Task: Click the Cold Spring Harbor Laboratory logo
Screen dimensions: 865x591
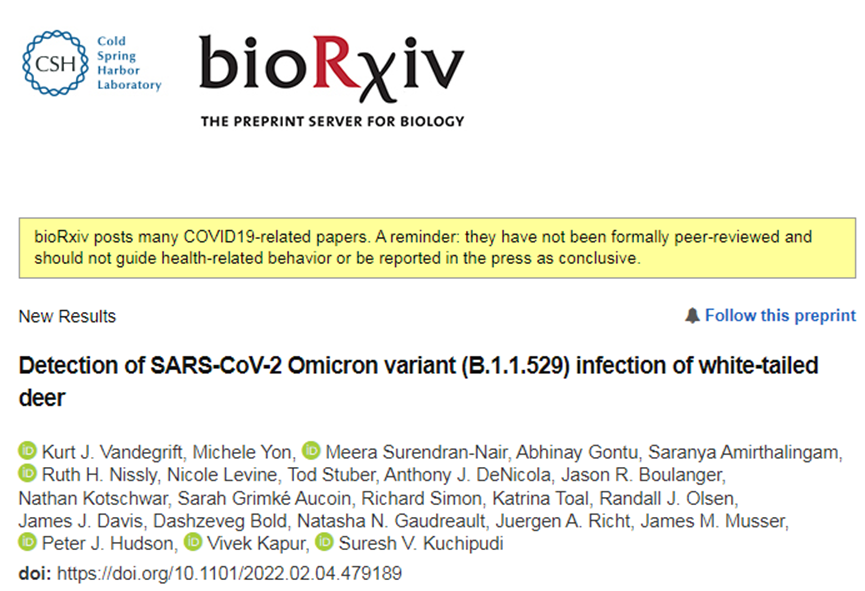Action: click(x=92, y=64)
